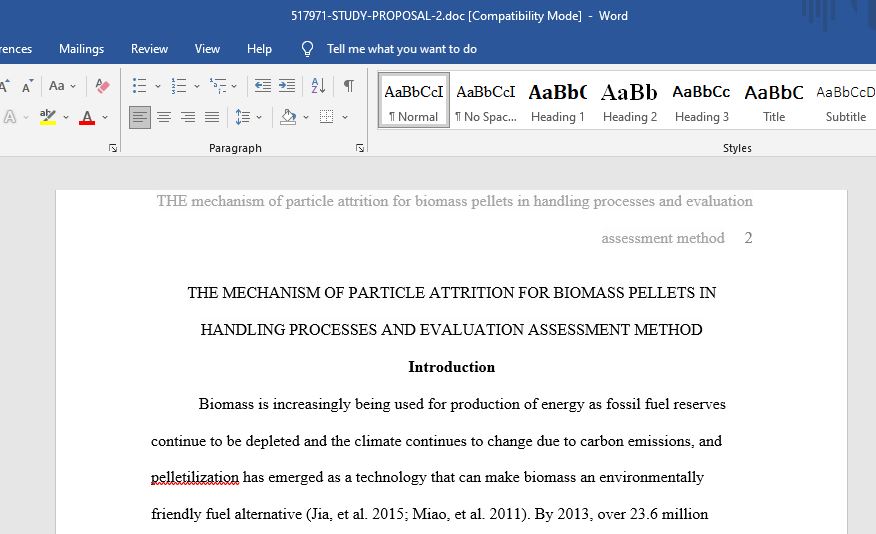Toggle Align Left
Viewport: 876px width, 534px height.
[x=140, y=117]
